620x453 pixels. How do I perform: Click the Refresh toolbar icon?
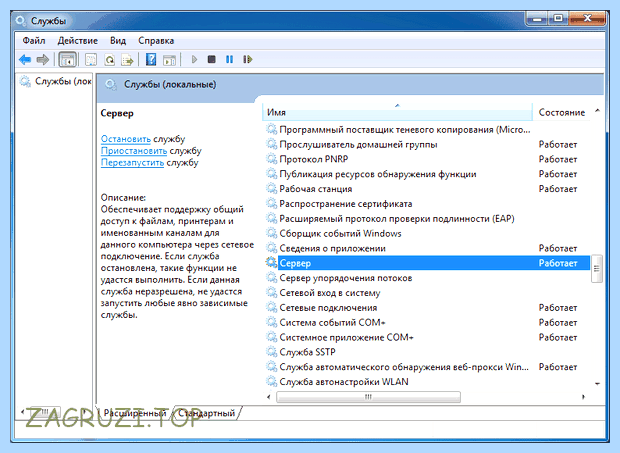[110, 60]
